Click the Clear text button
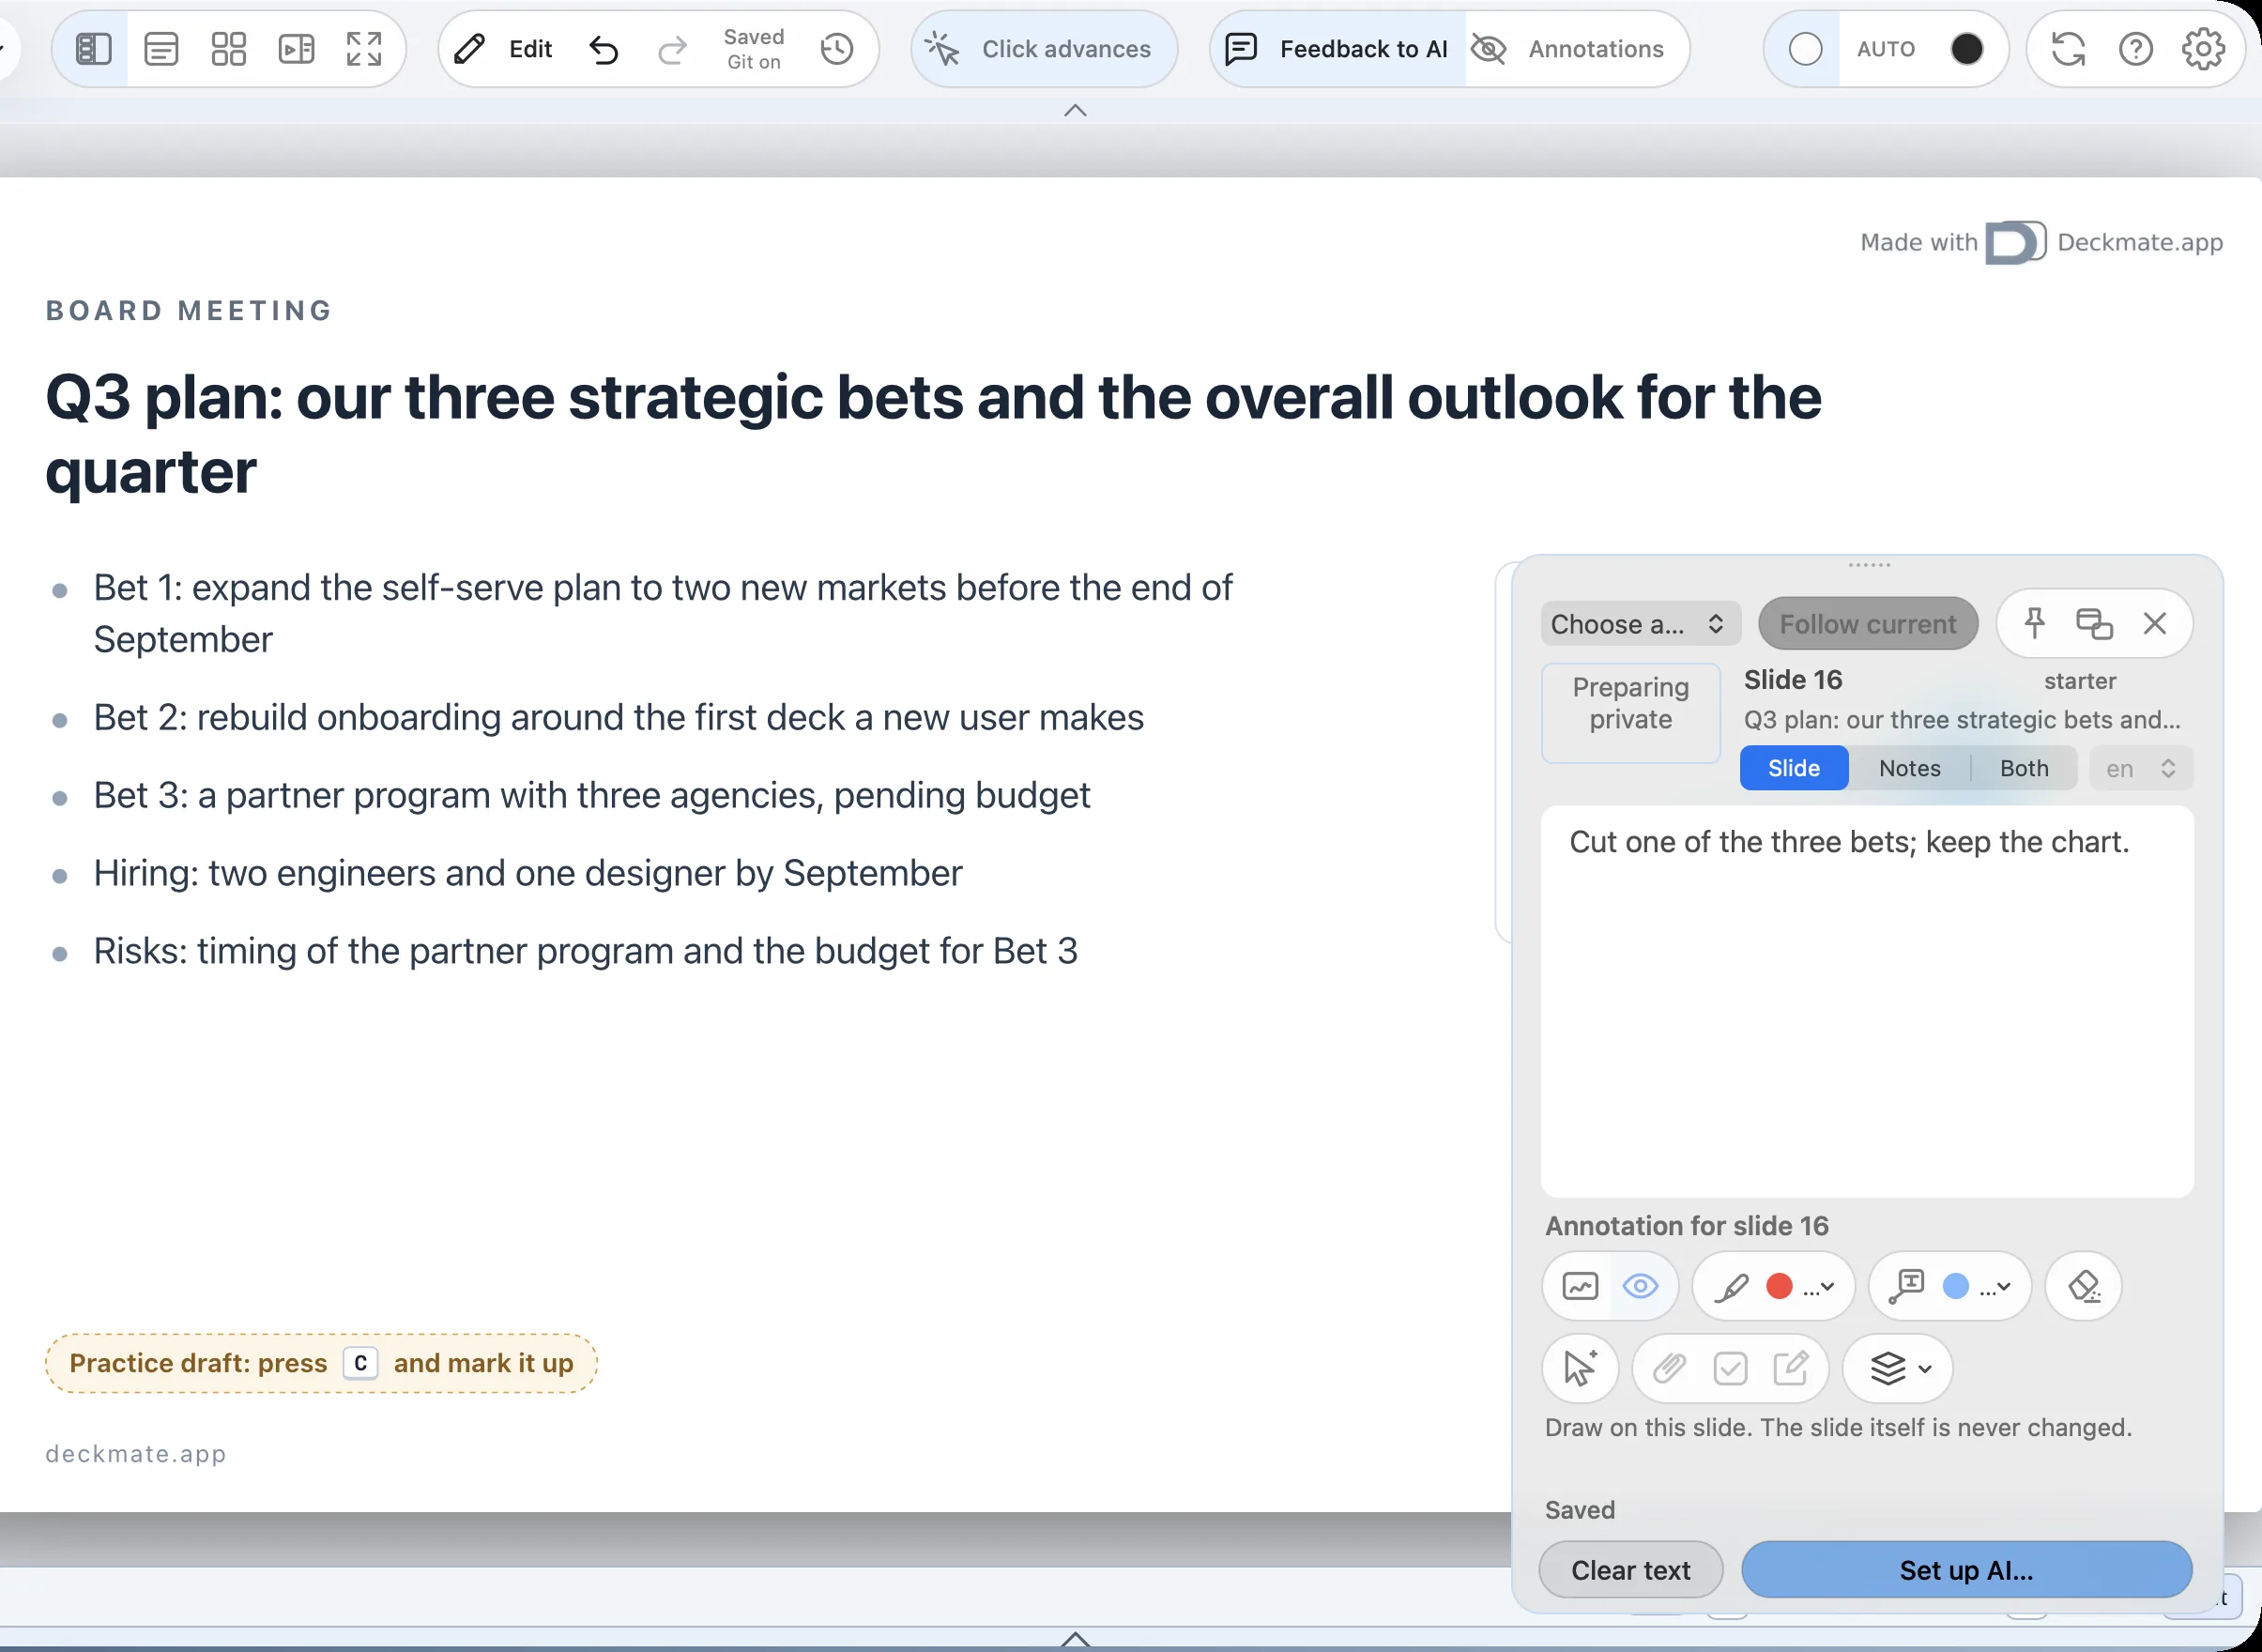 1631,1570
